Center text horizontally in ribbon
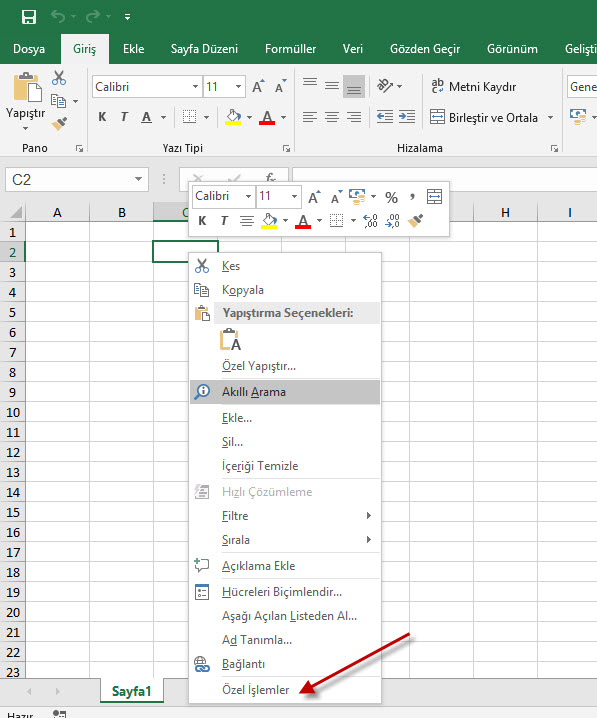597x718 pixels. click(332, 117)
